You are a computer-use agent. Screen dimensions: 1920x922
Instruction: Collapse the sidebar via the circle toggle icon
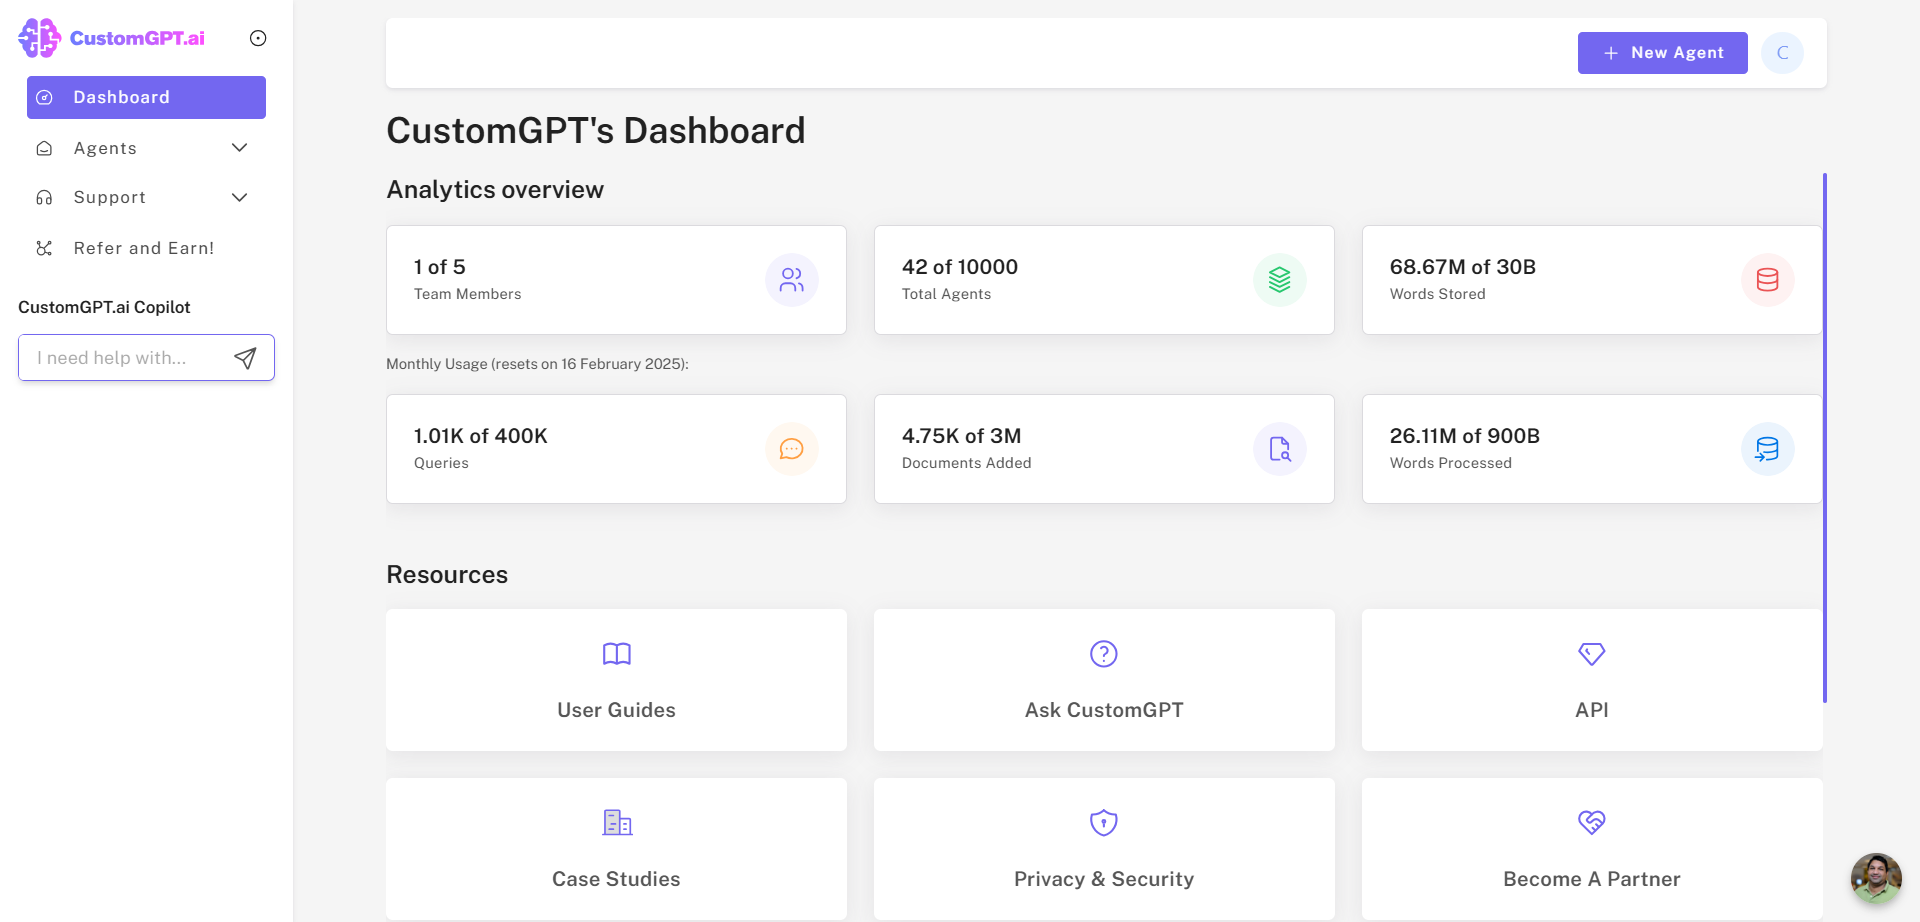[258, 38]
